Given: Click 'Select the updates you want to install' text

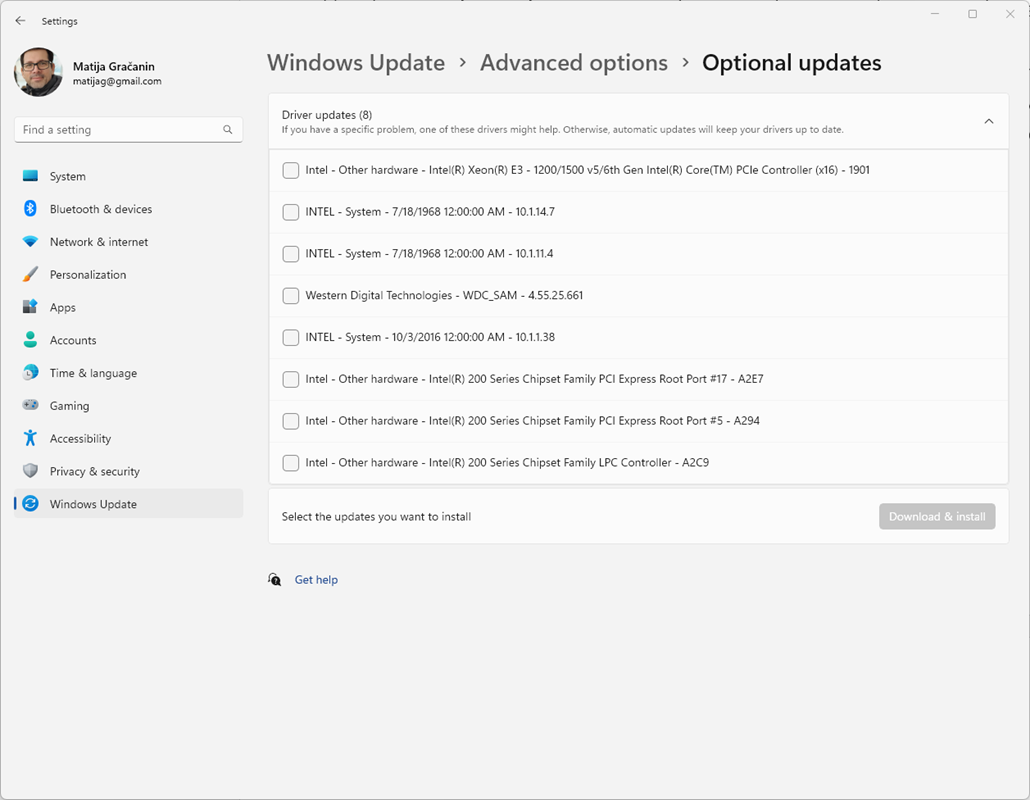Looking at the screenshot, I should tap(376, 517).
